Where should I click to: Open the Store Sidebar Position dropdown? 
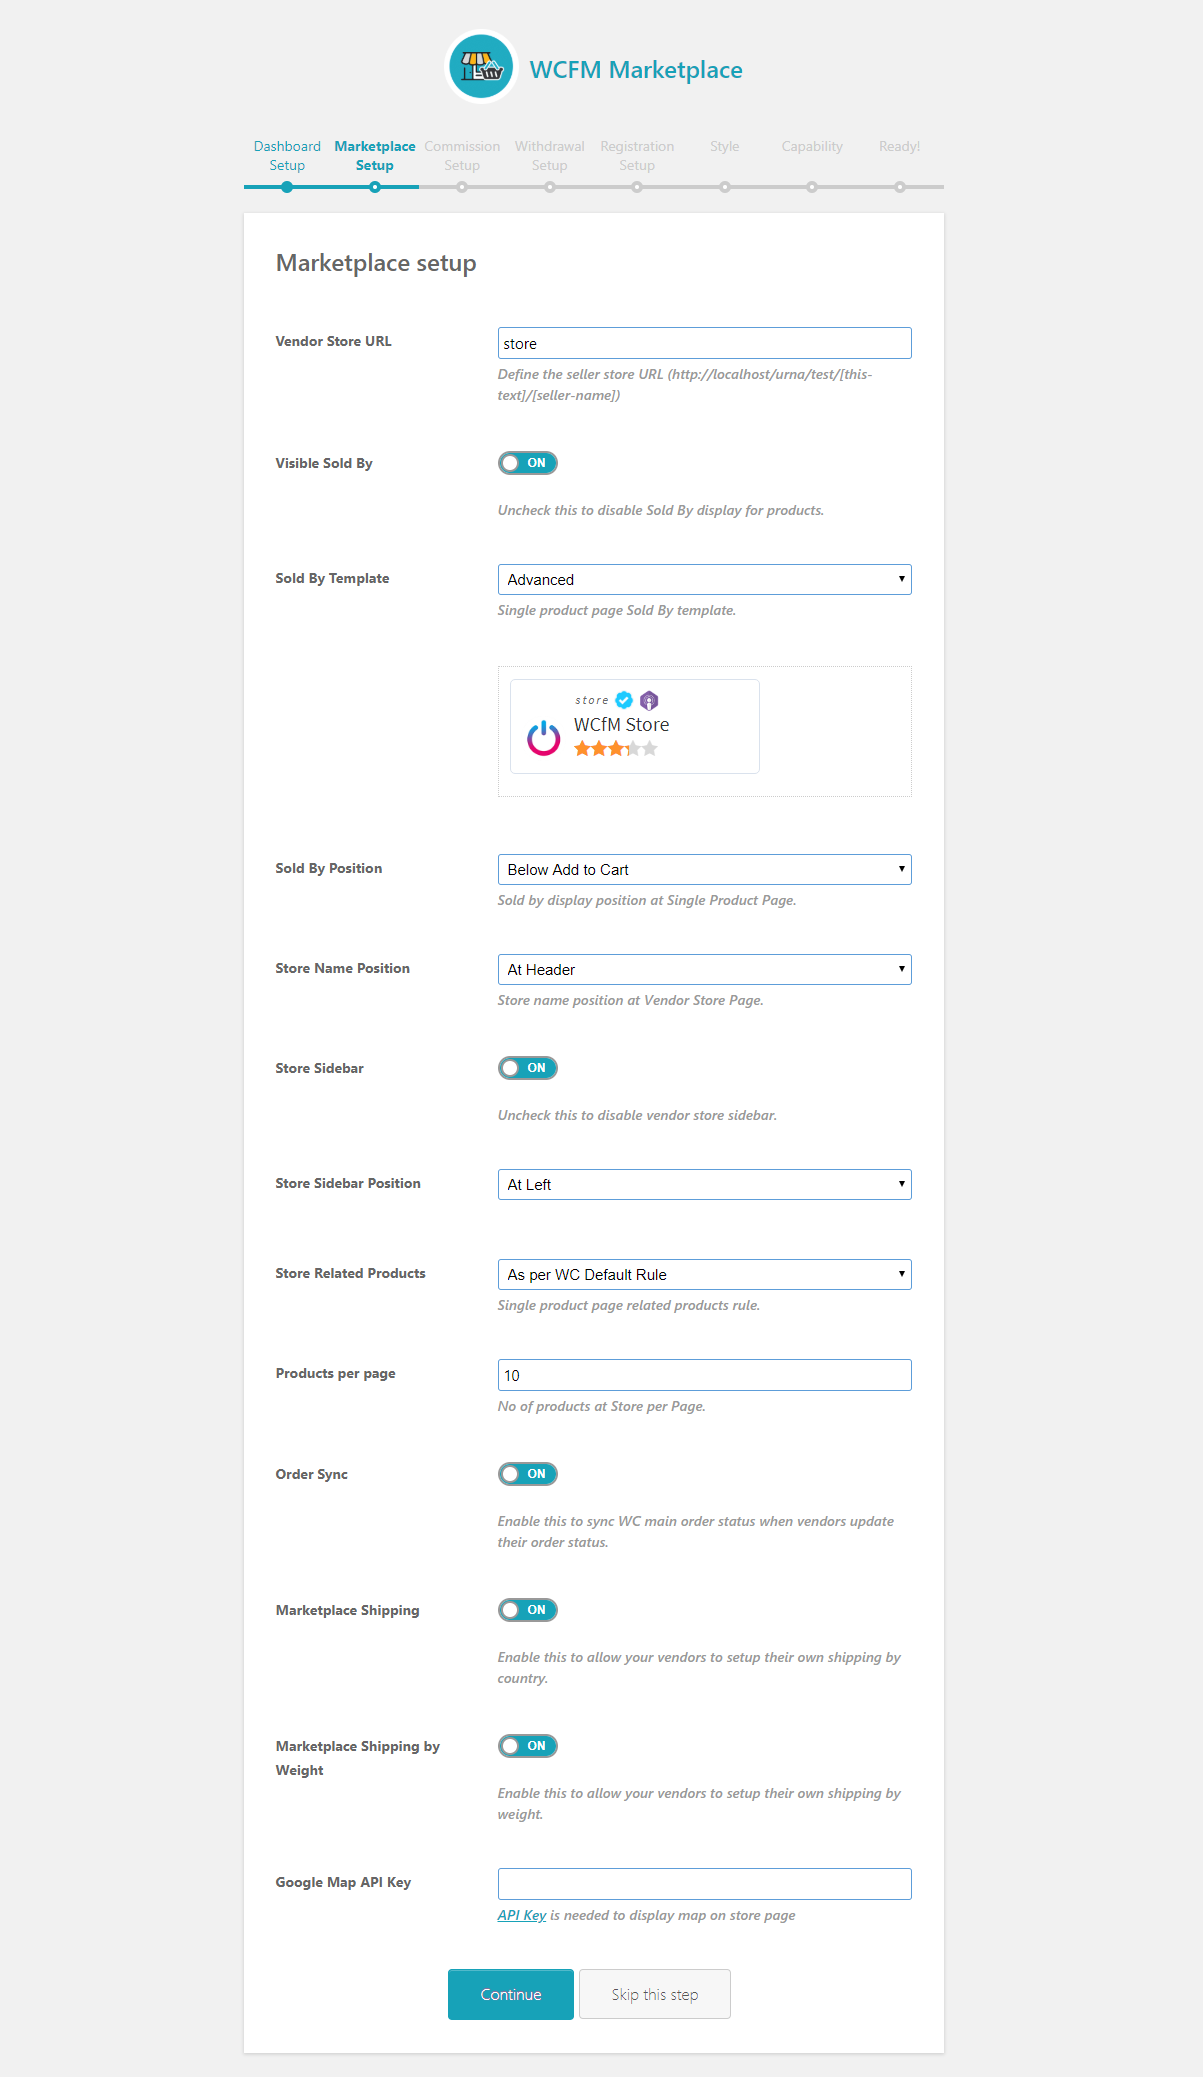click(x=705, y=1185)
